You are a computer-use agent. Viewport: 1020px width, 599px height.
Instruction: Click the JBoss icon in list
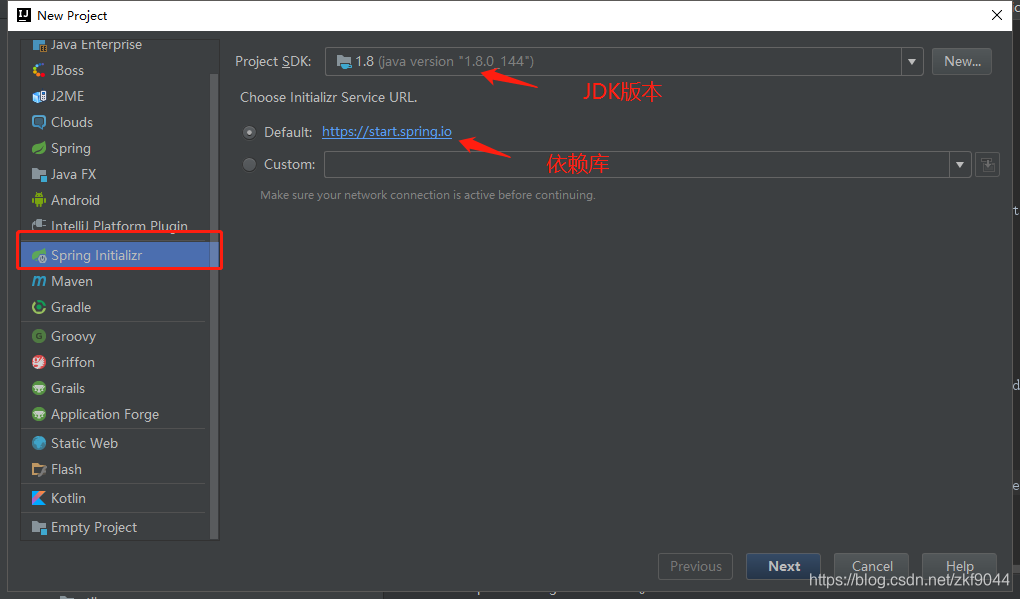coord(39,70)
